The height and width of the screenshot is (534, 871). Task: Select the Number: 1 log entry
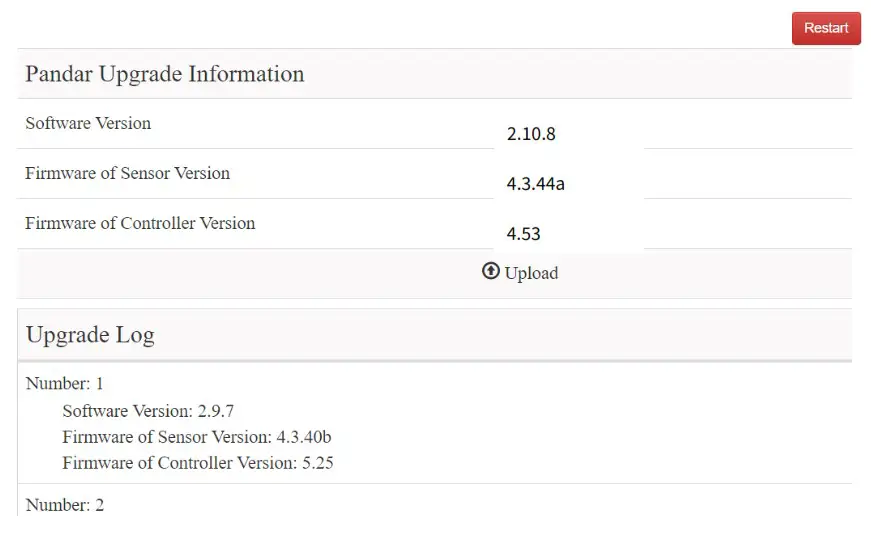pos(64,383)
